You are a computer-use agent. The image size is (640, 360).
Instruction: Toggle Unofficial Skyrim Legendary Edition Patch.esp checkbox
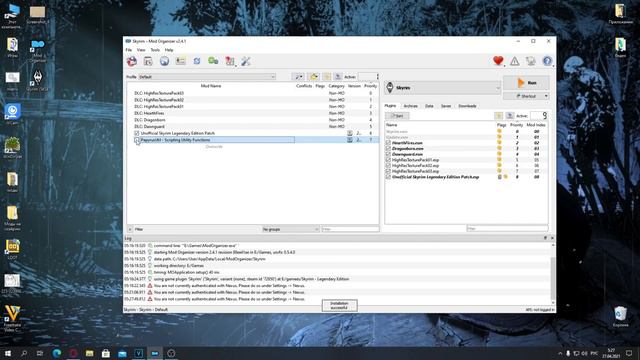point(388,177)
